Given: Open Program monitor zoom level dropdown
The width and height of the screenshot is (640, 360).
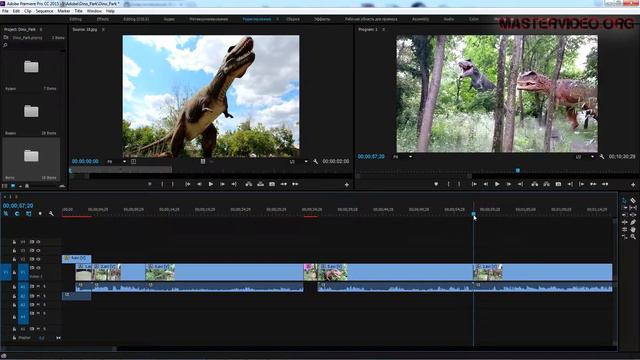Looking at the screenshot, I should (x=402, y=156).
